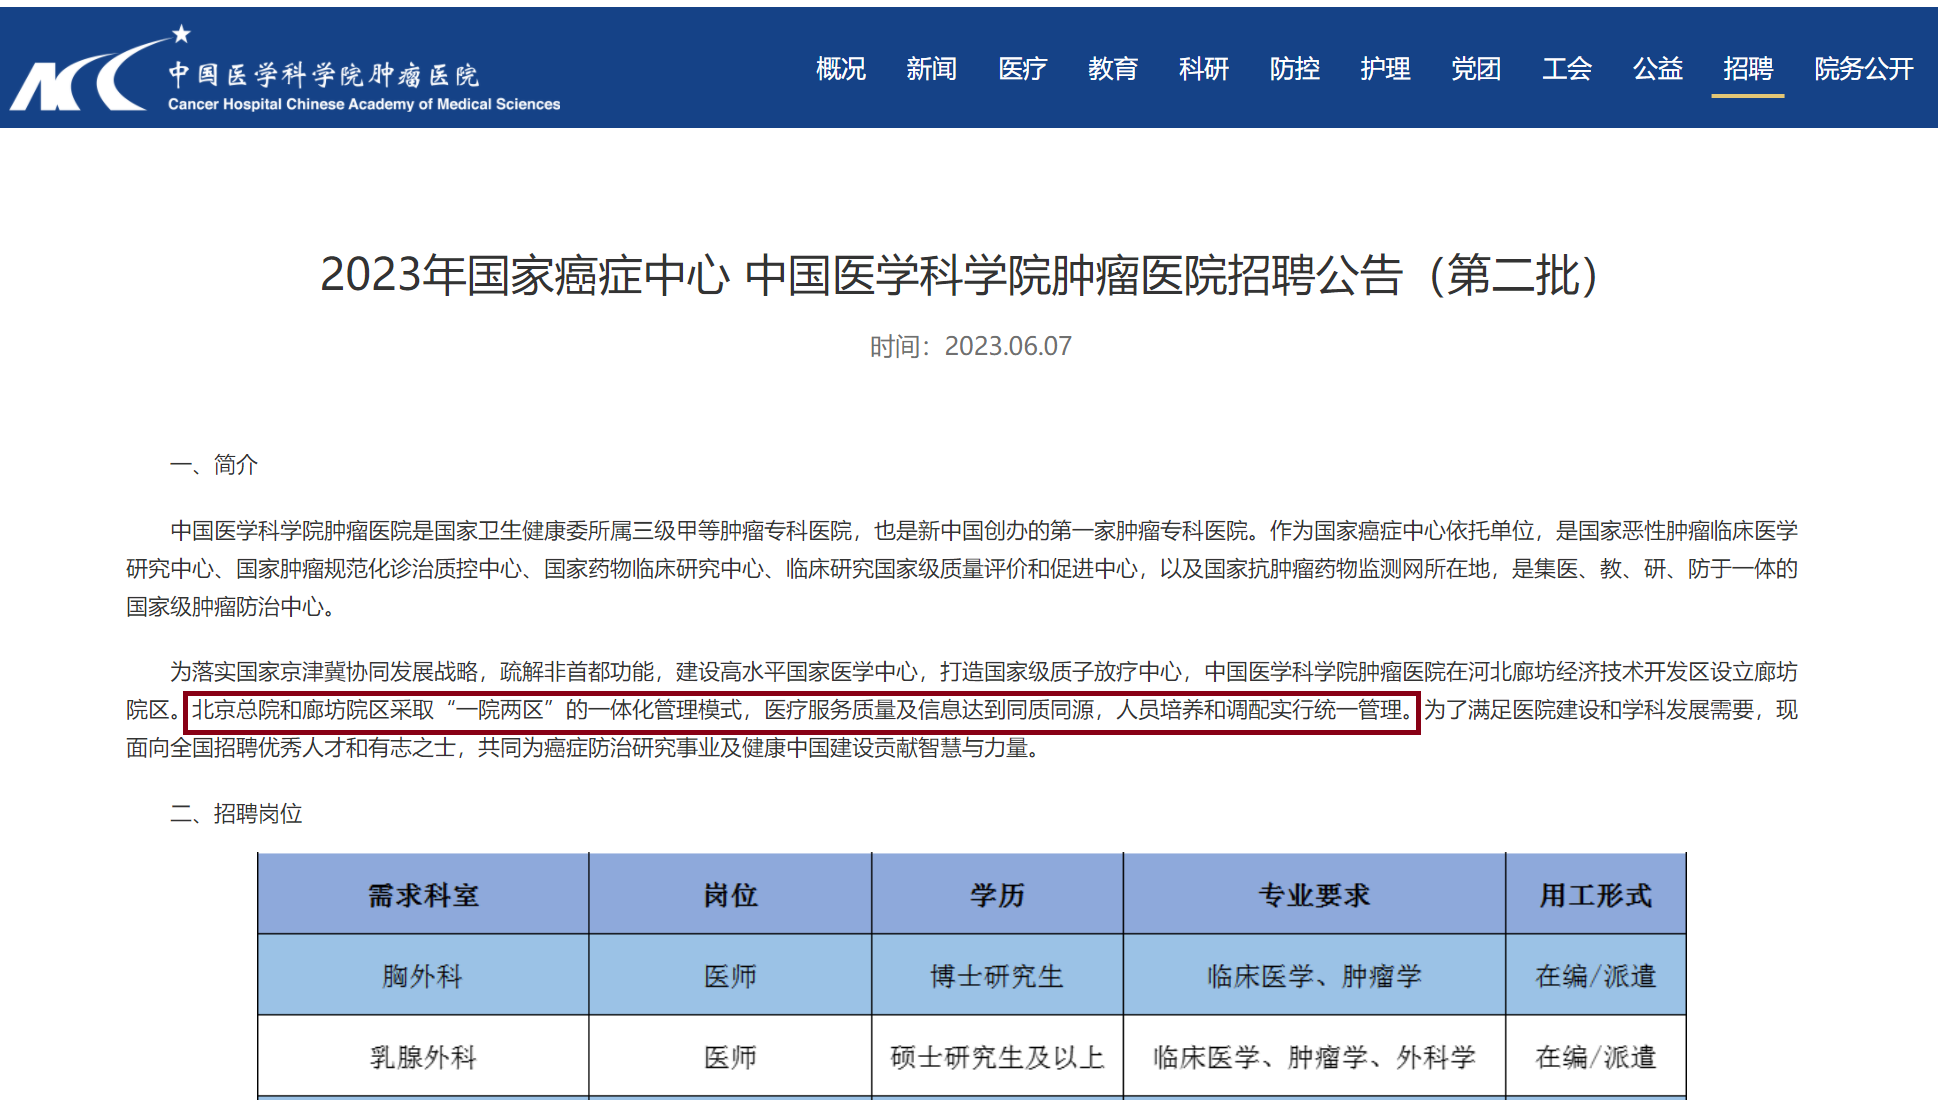Select 医疗 in the top navigation
The image size is (1938, 1100).
(1022, 69)
